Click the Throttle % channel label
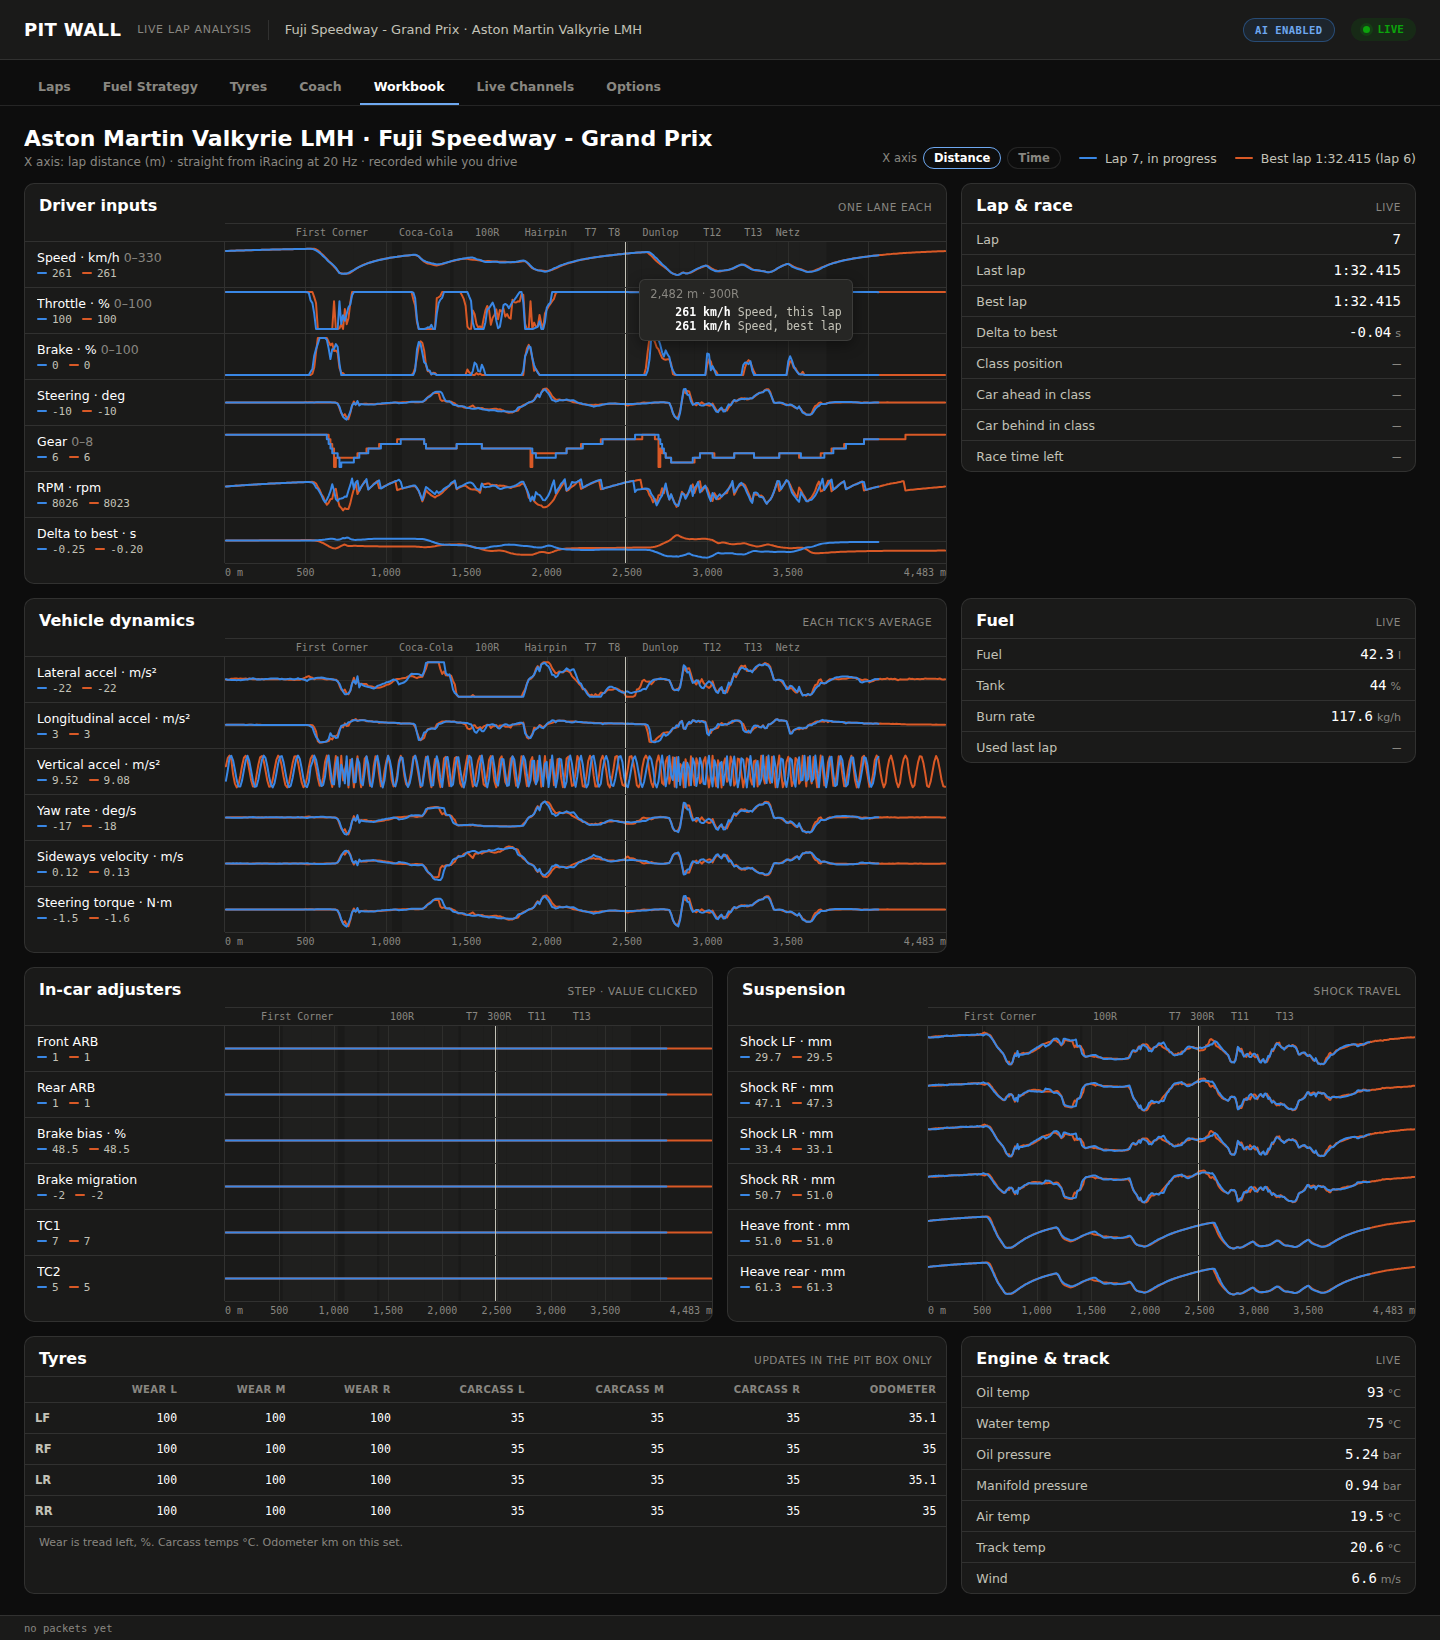Viewport: 1440px width, 1640px height. [x=94, y=304]
